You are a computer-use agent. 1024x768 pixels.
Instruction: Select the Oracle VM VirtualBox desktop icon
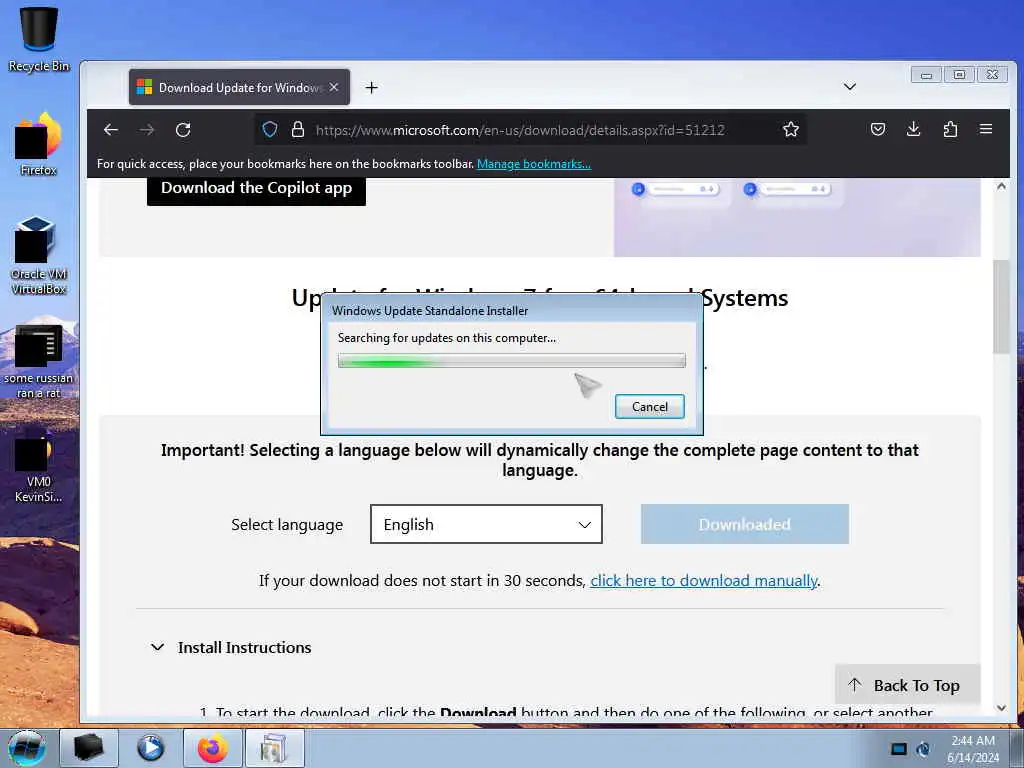(x=39, y=255)
